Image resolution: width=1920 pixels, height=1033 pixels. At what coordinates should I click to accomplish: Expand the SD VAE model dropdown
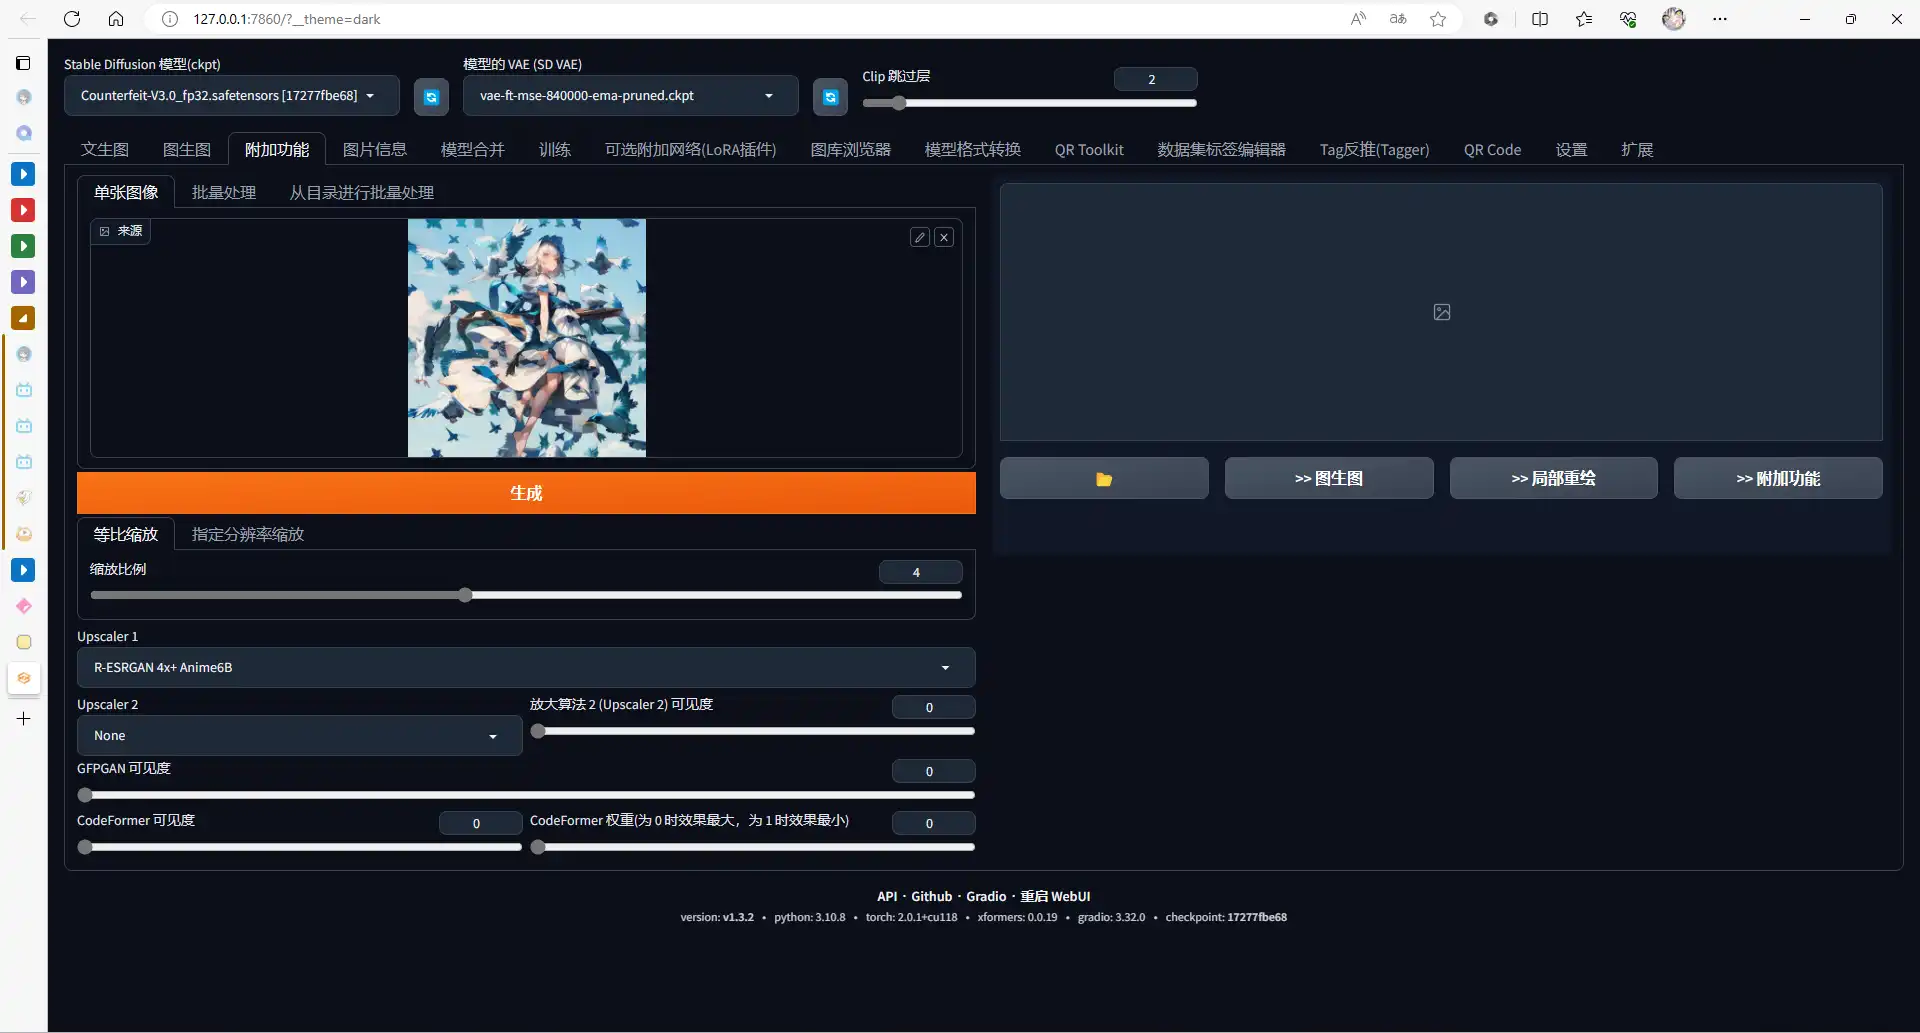click(x=630, y=96)
